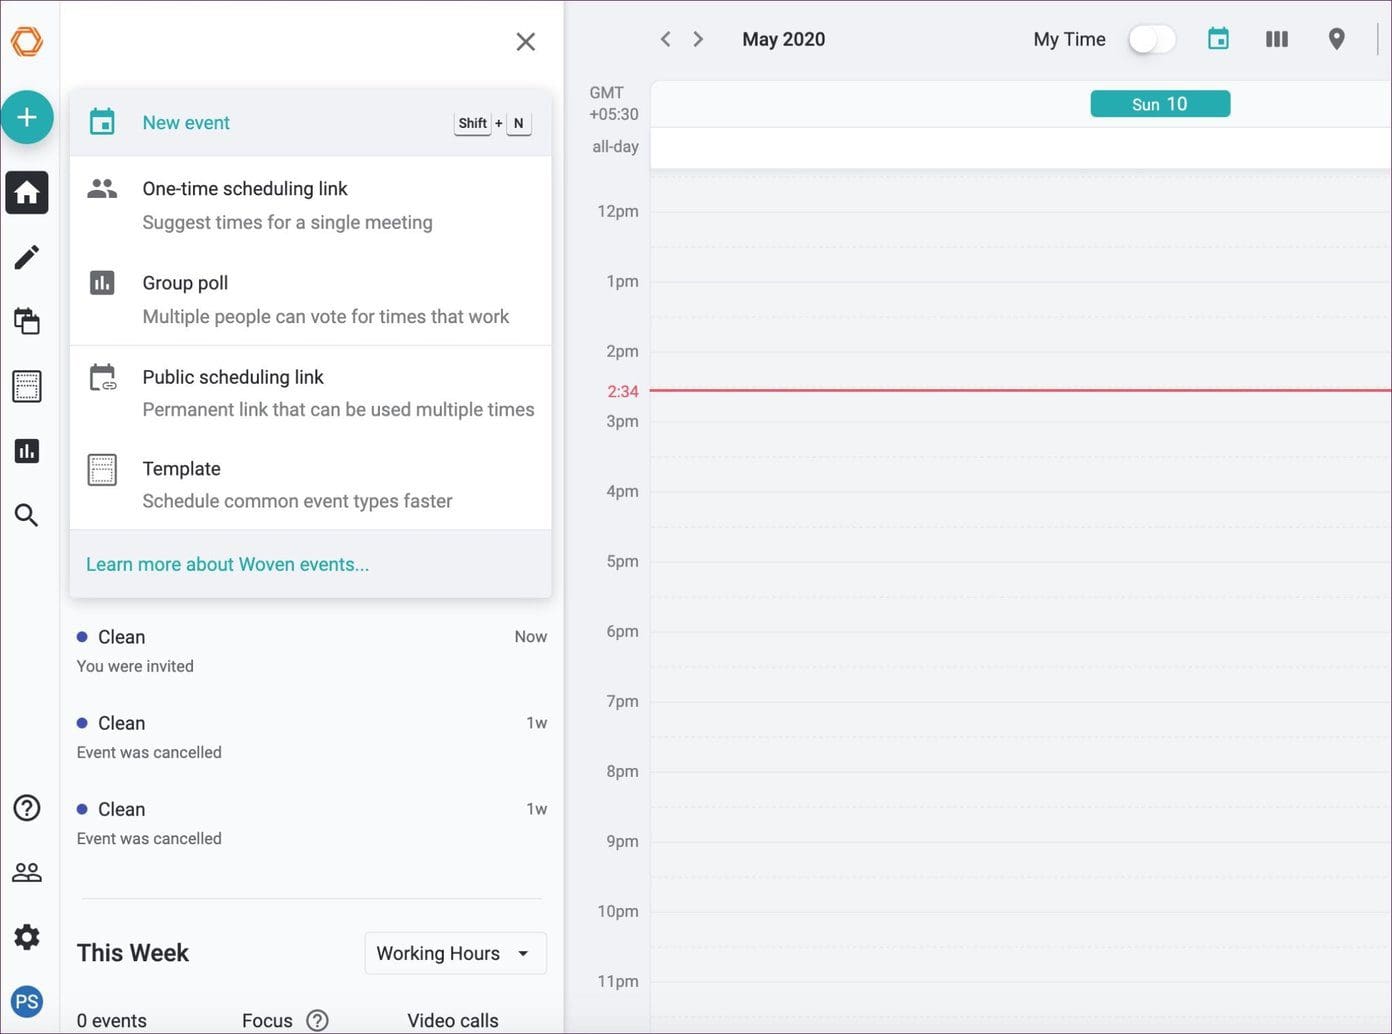Click the 0 events stat text
Viewport: 1392px width, 1034px height.
point(112,1020)
